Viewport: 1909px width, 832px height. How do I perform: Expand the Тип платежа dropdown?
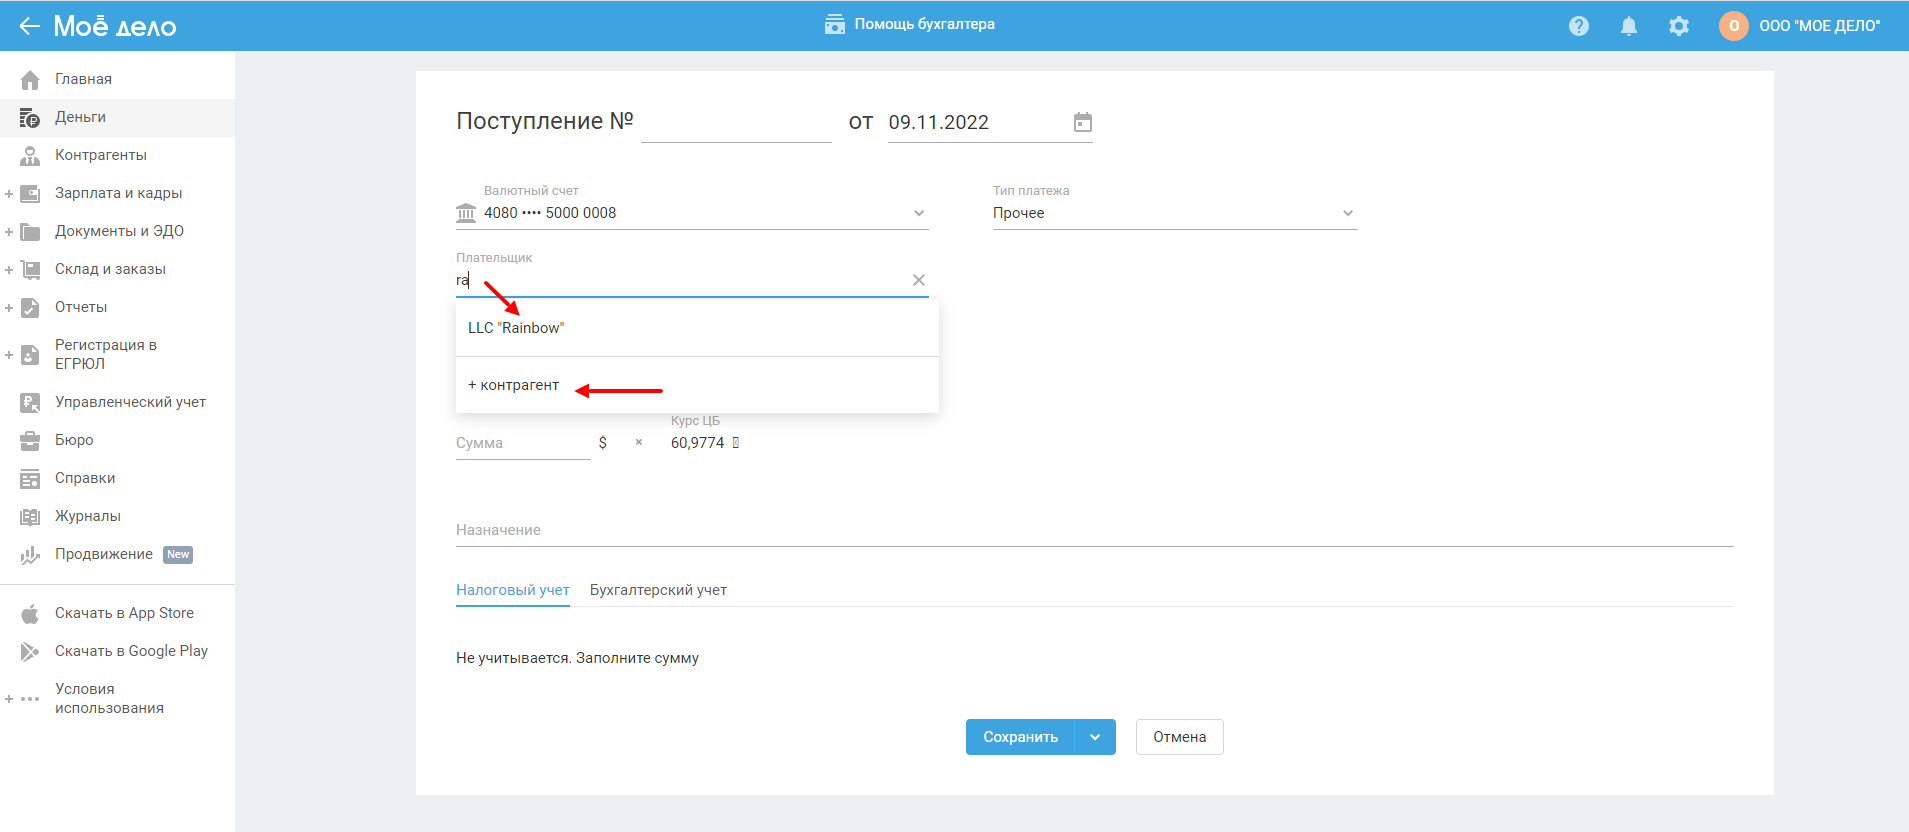point(1347,213)
